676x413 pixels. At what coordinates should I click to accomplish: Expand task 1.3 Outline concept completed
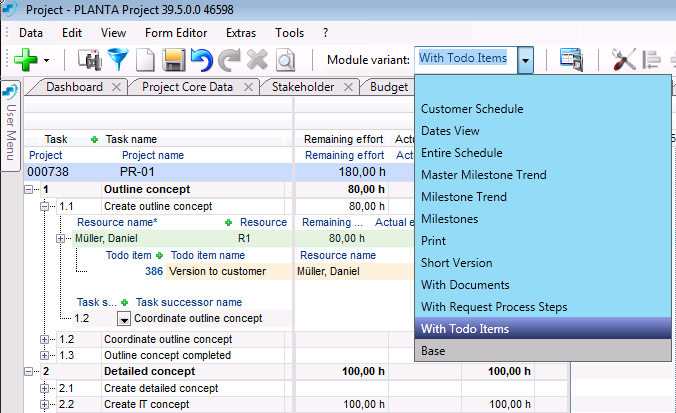[x=44, y=355]
